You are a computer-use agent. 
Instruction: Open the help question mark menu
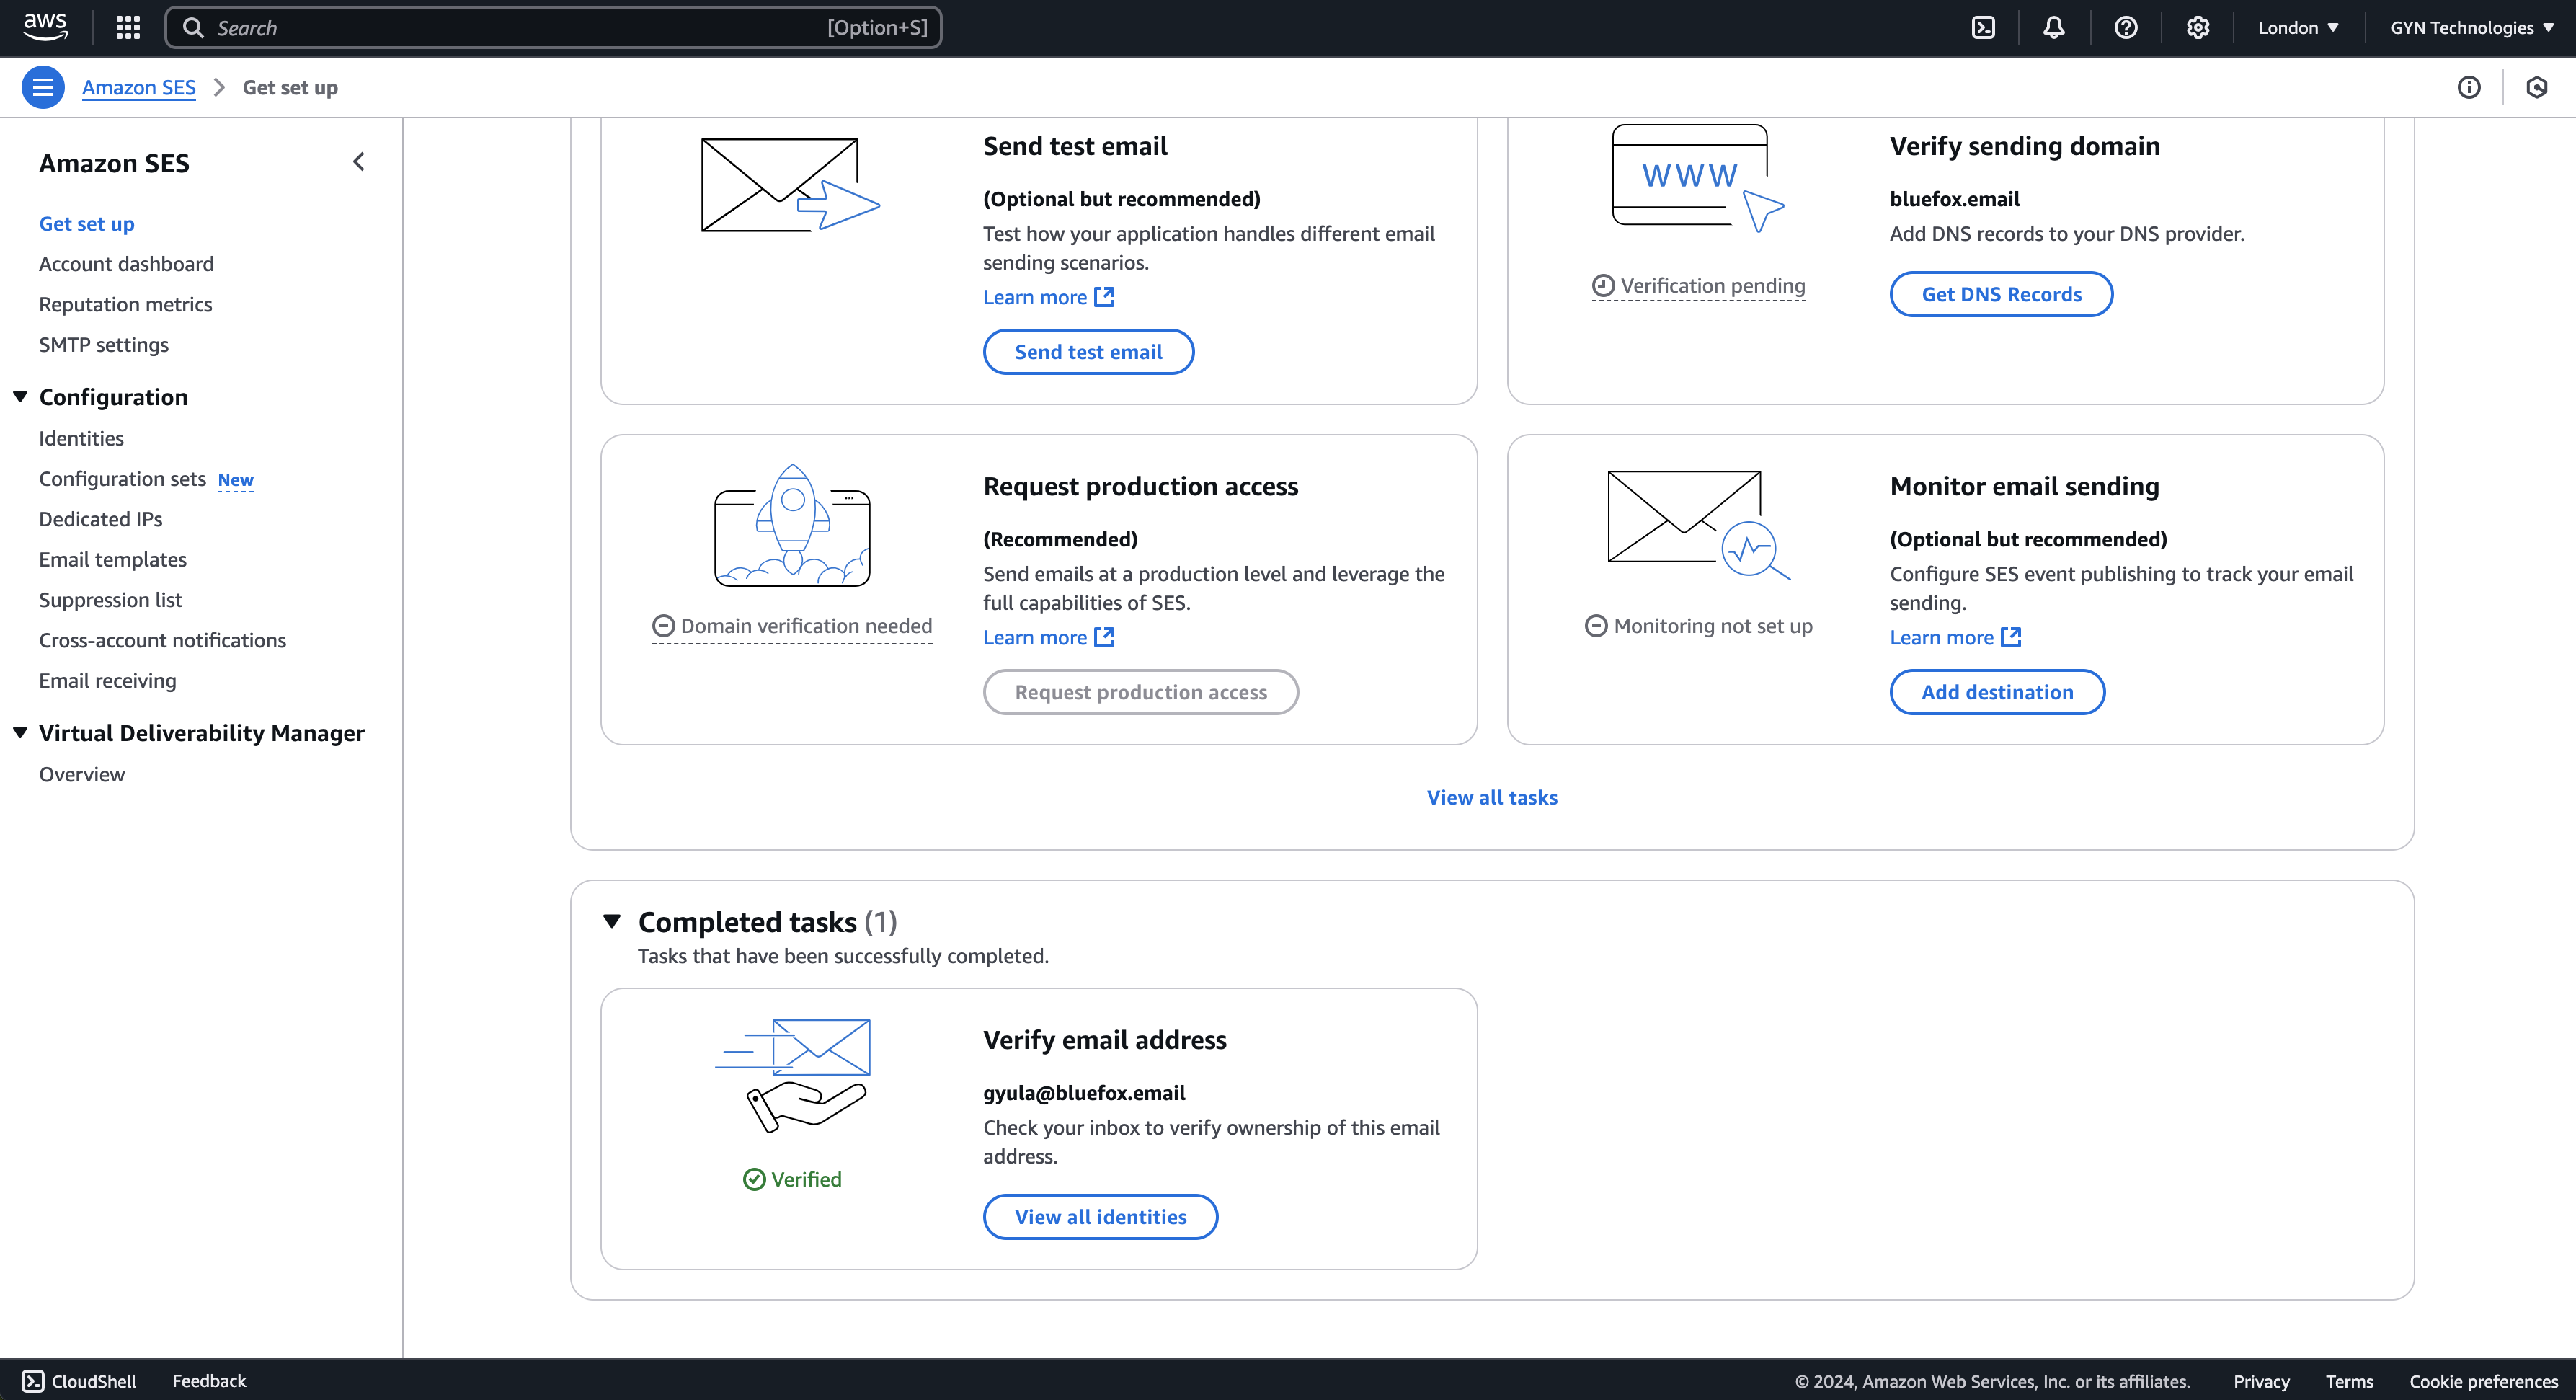pos(2126,27)
